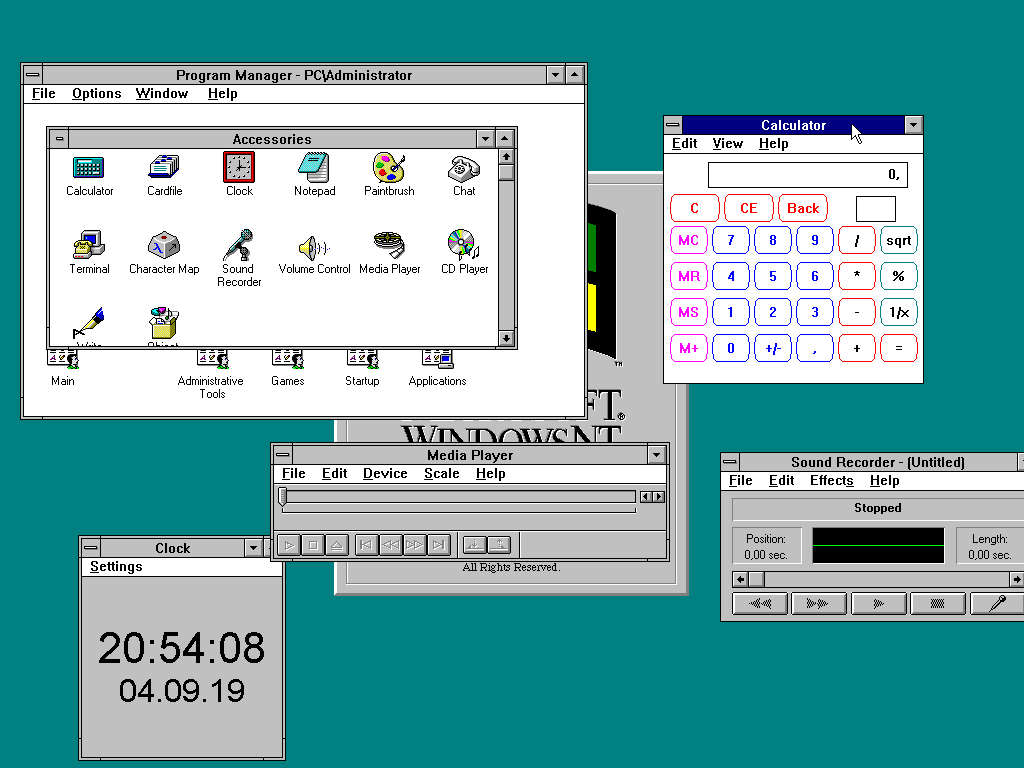The width and height of the screenshot is (1024, 768).
Task: Click the Media Player scroll forward arrow
Action: coord(658,497)
